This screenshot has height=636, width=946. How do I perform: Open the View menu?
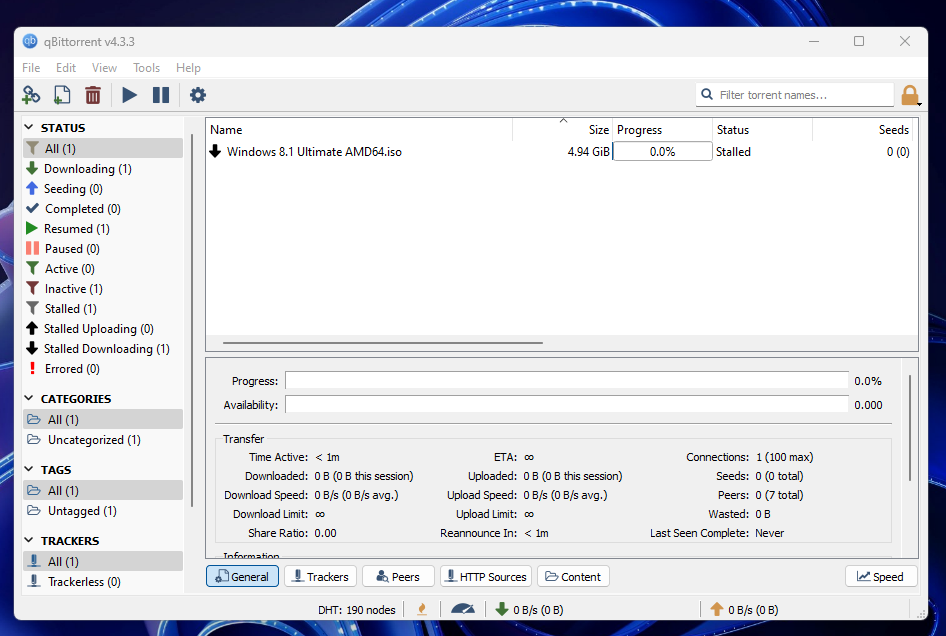104,68
